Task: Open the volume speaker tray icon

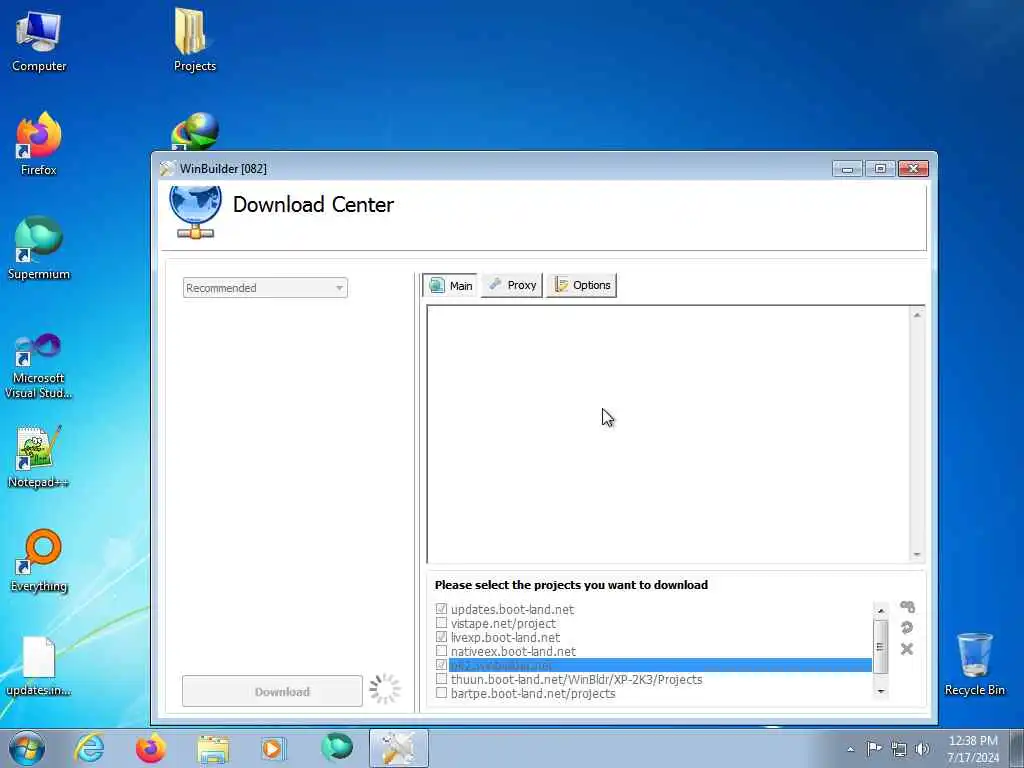Action: (922, 748)
